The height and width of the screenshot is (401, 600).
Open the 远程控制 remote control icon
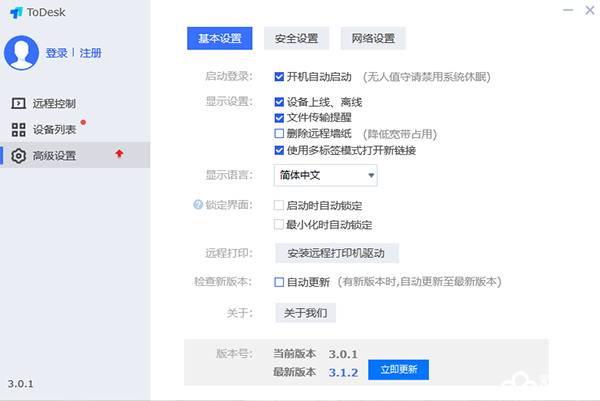[18, 103]
